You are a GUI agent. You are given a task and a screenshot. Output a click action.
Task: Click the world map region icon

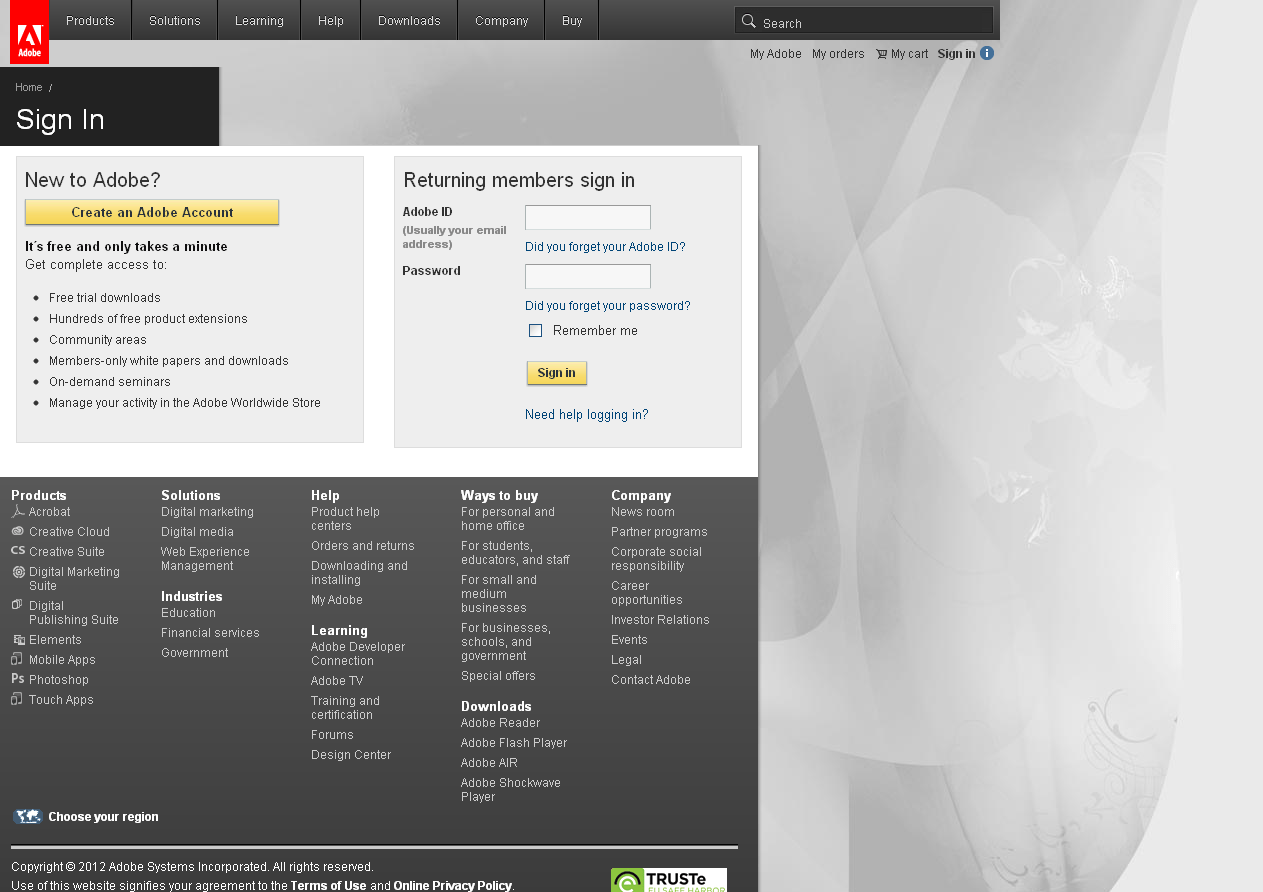tap(27, 817)
